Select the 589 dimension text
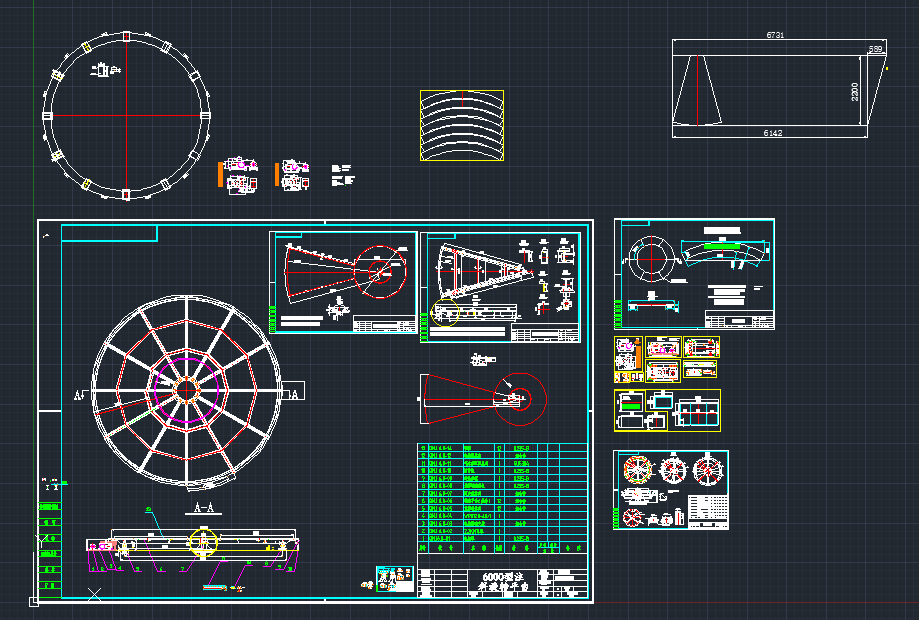Viewport: 919px width, 620px height. [876, 49]
